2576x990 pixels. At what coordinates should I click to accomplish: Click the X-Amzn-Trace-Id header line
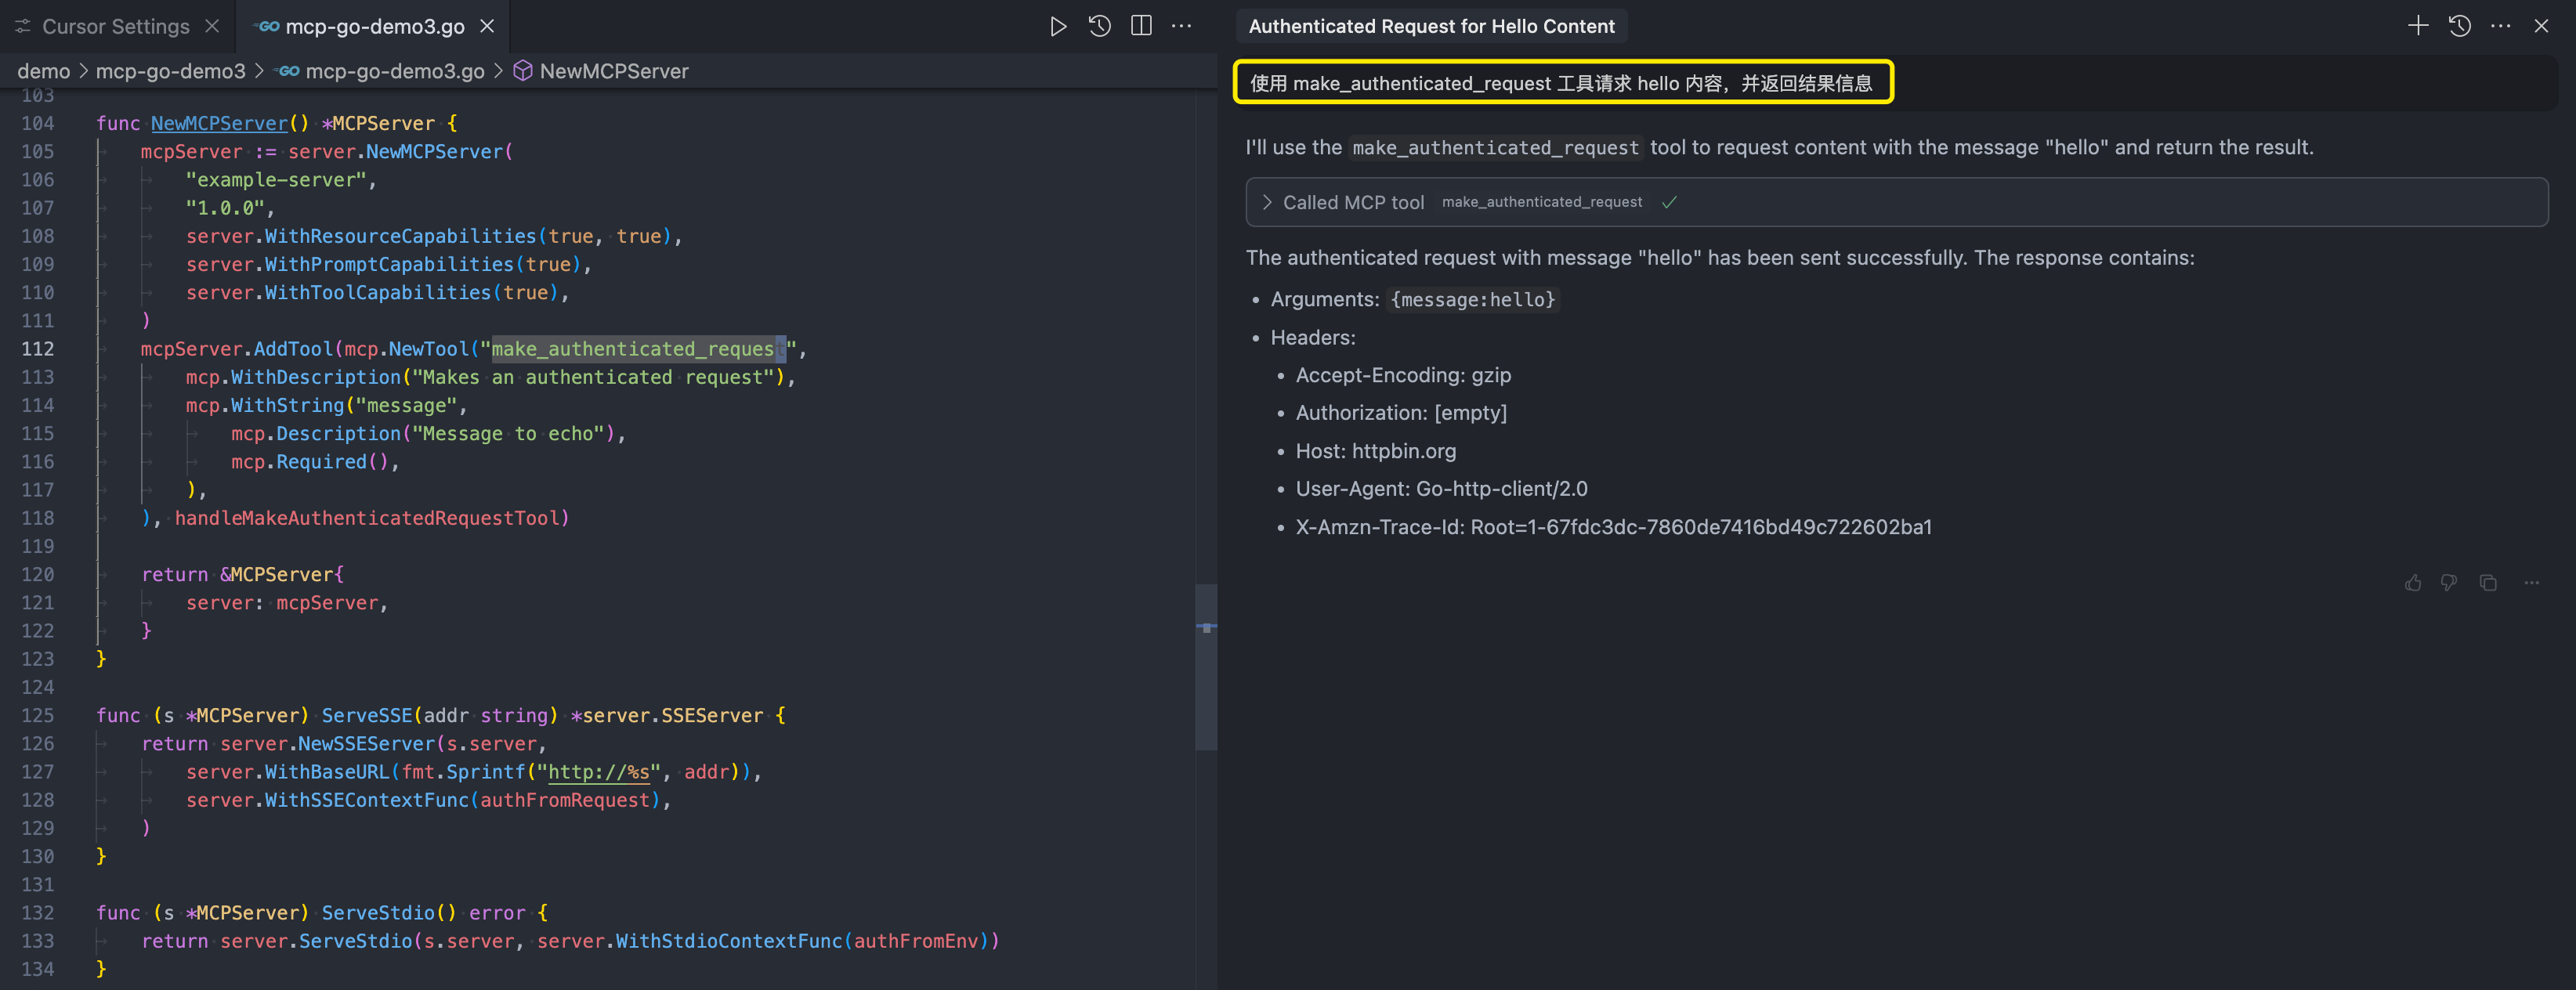[1613, 527]
